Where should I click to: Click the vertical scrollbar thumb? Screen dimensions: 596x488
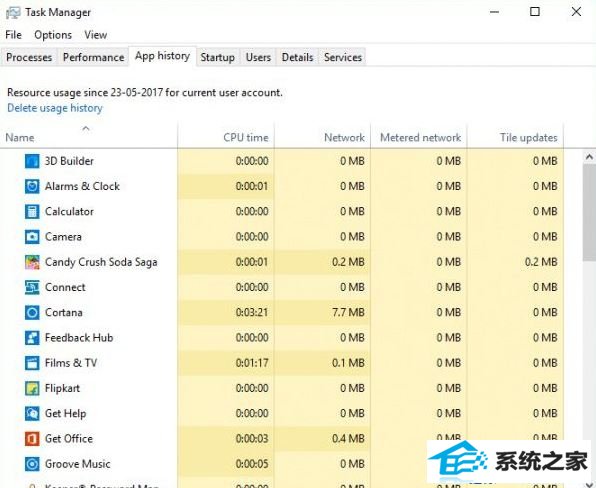589,213
